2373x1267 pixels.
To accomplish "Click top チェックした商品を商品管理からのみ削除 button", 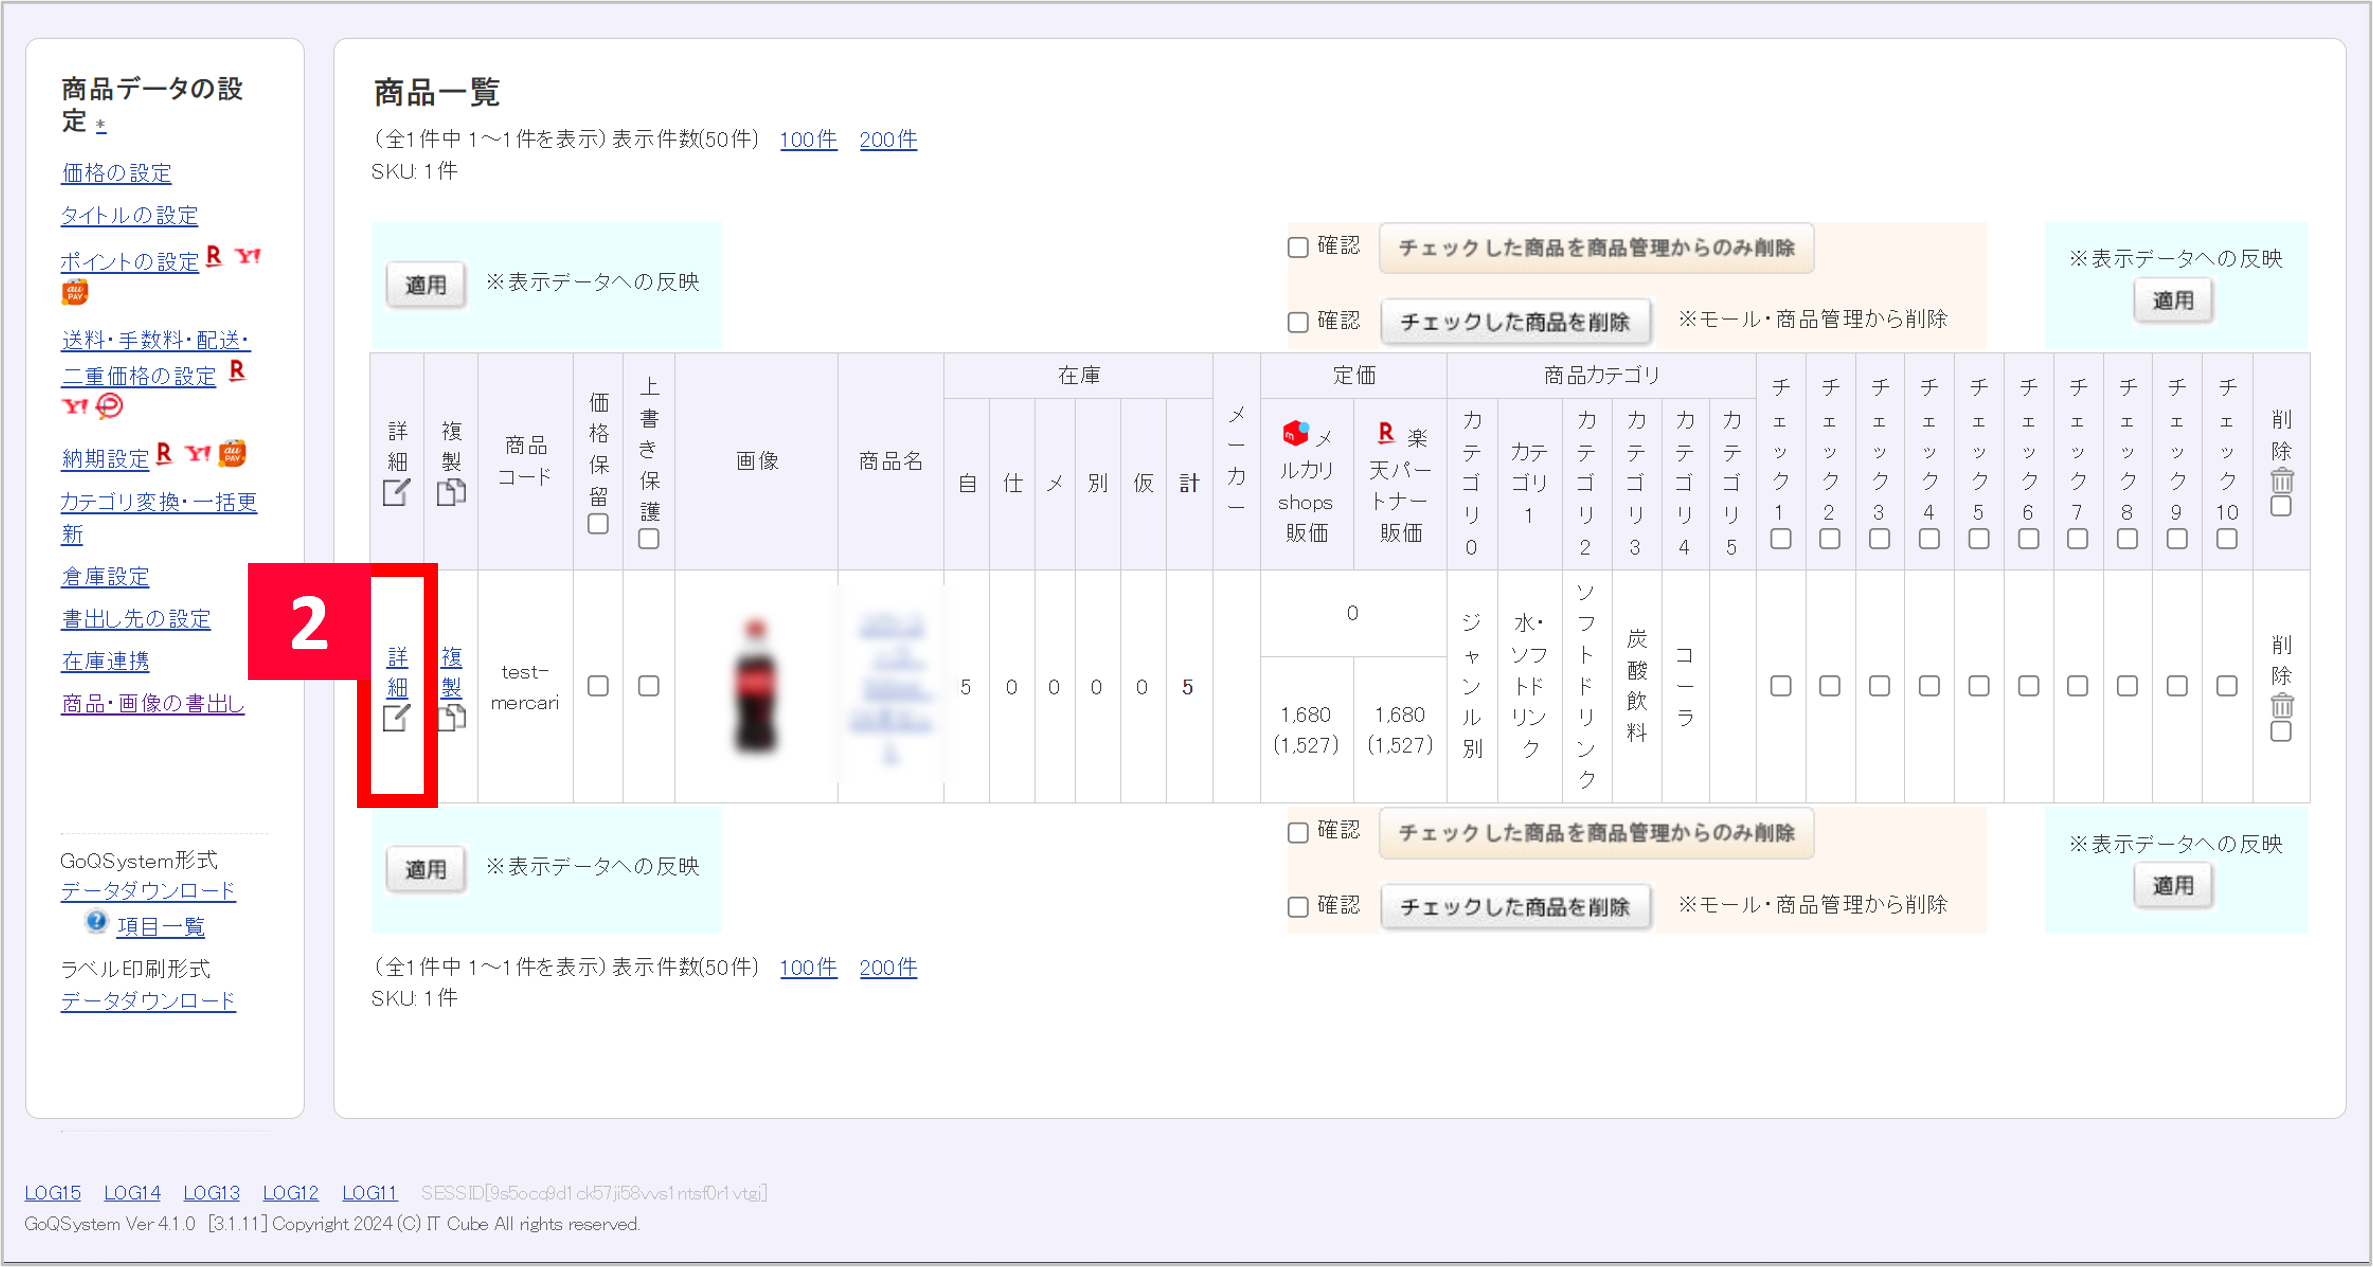I will pos(1596,248).
